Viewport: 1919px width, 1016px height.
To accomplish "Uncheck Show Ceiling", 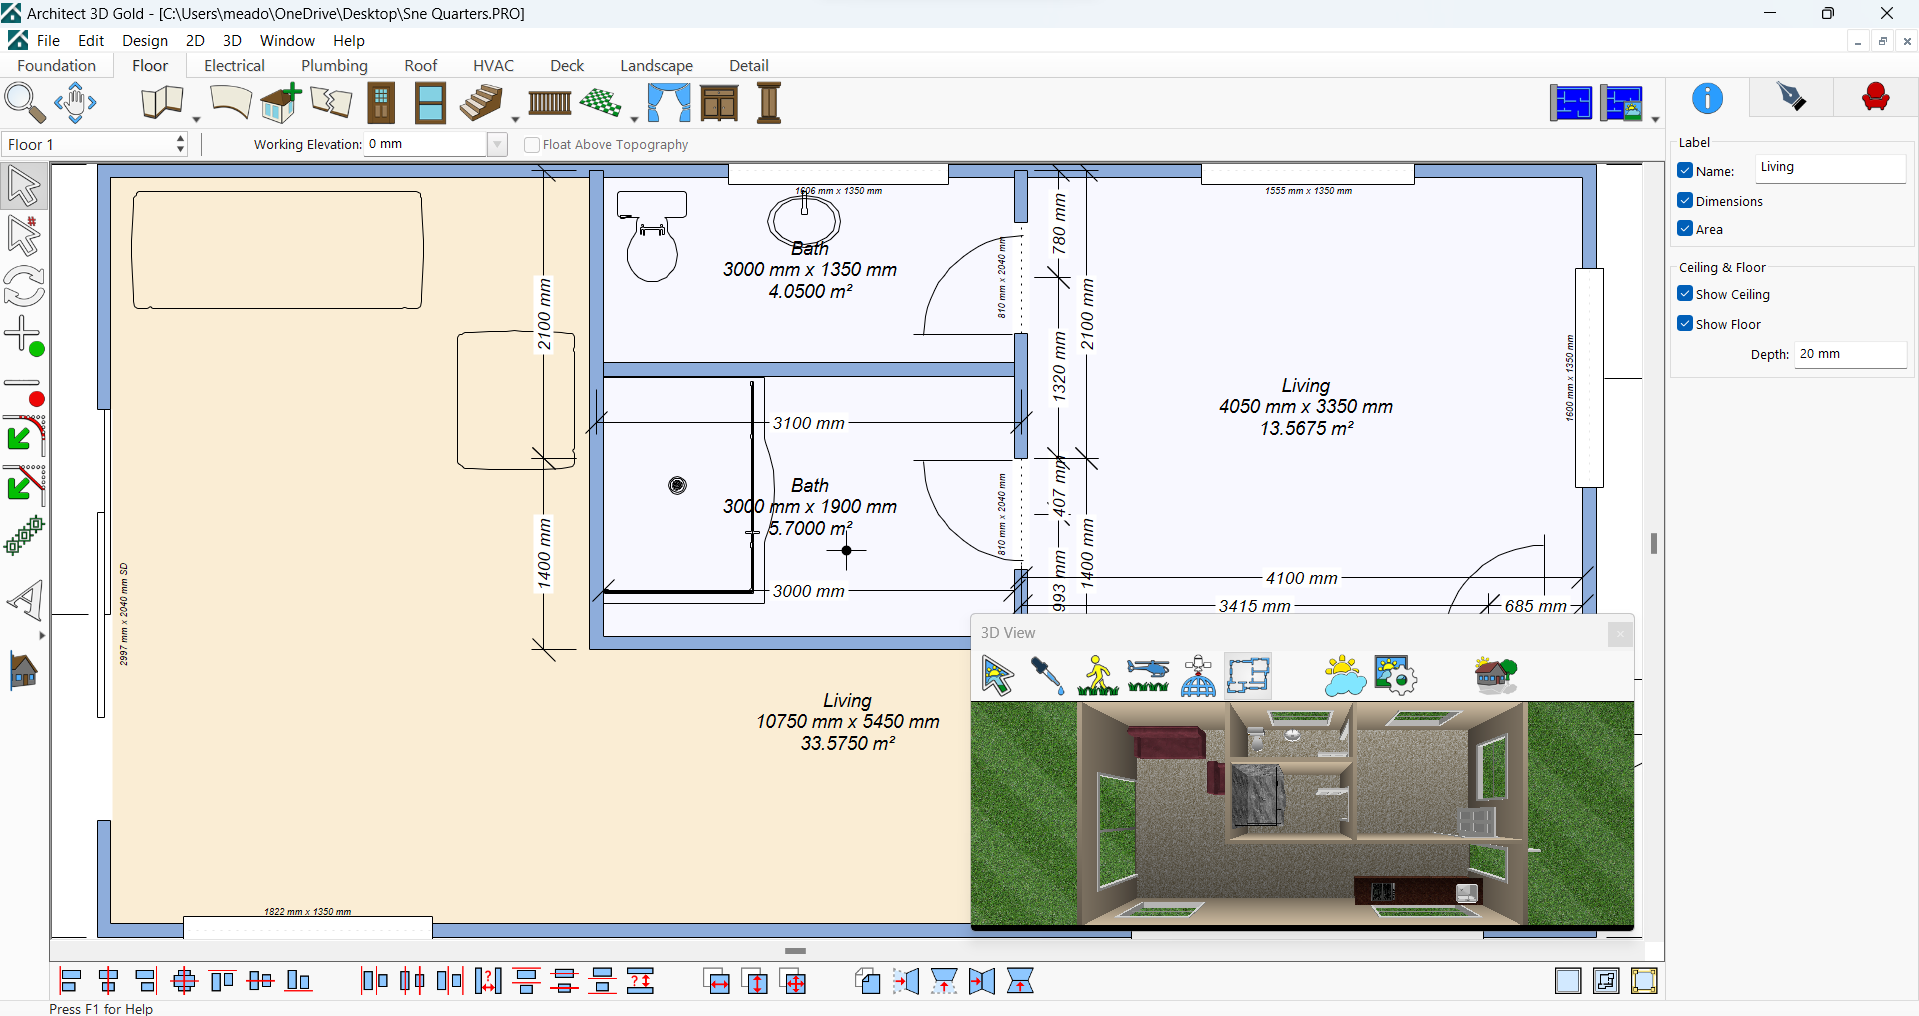I will click(x=1685, y=294).
